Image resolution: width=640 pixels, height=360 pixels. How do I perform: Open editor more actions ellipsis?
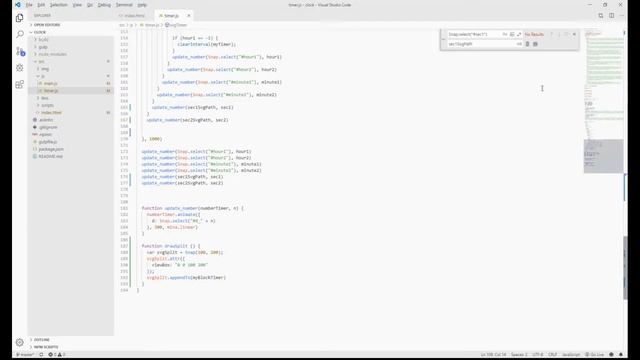[622, 16]
